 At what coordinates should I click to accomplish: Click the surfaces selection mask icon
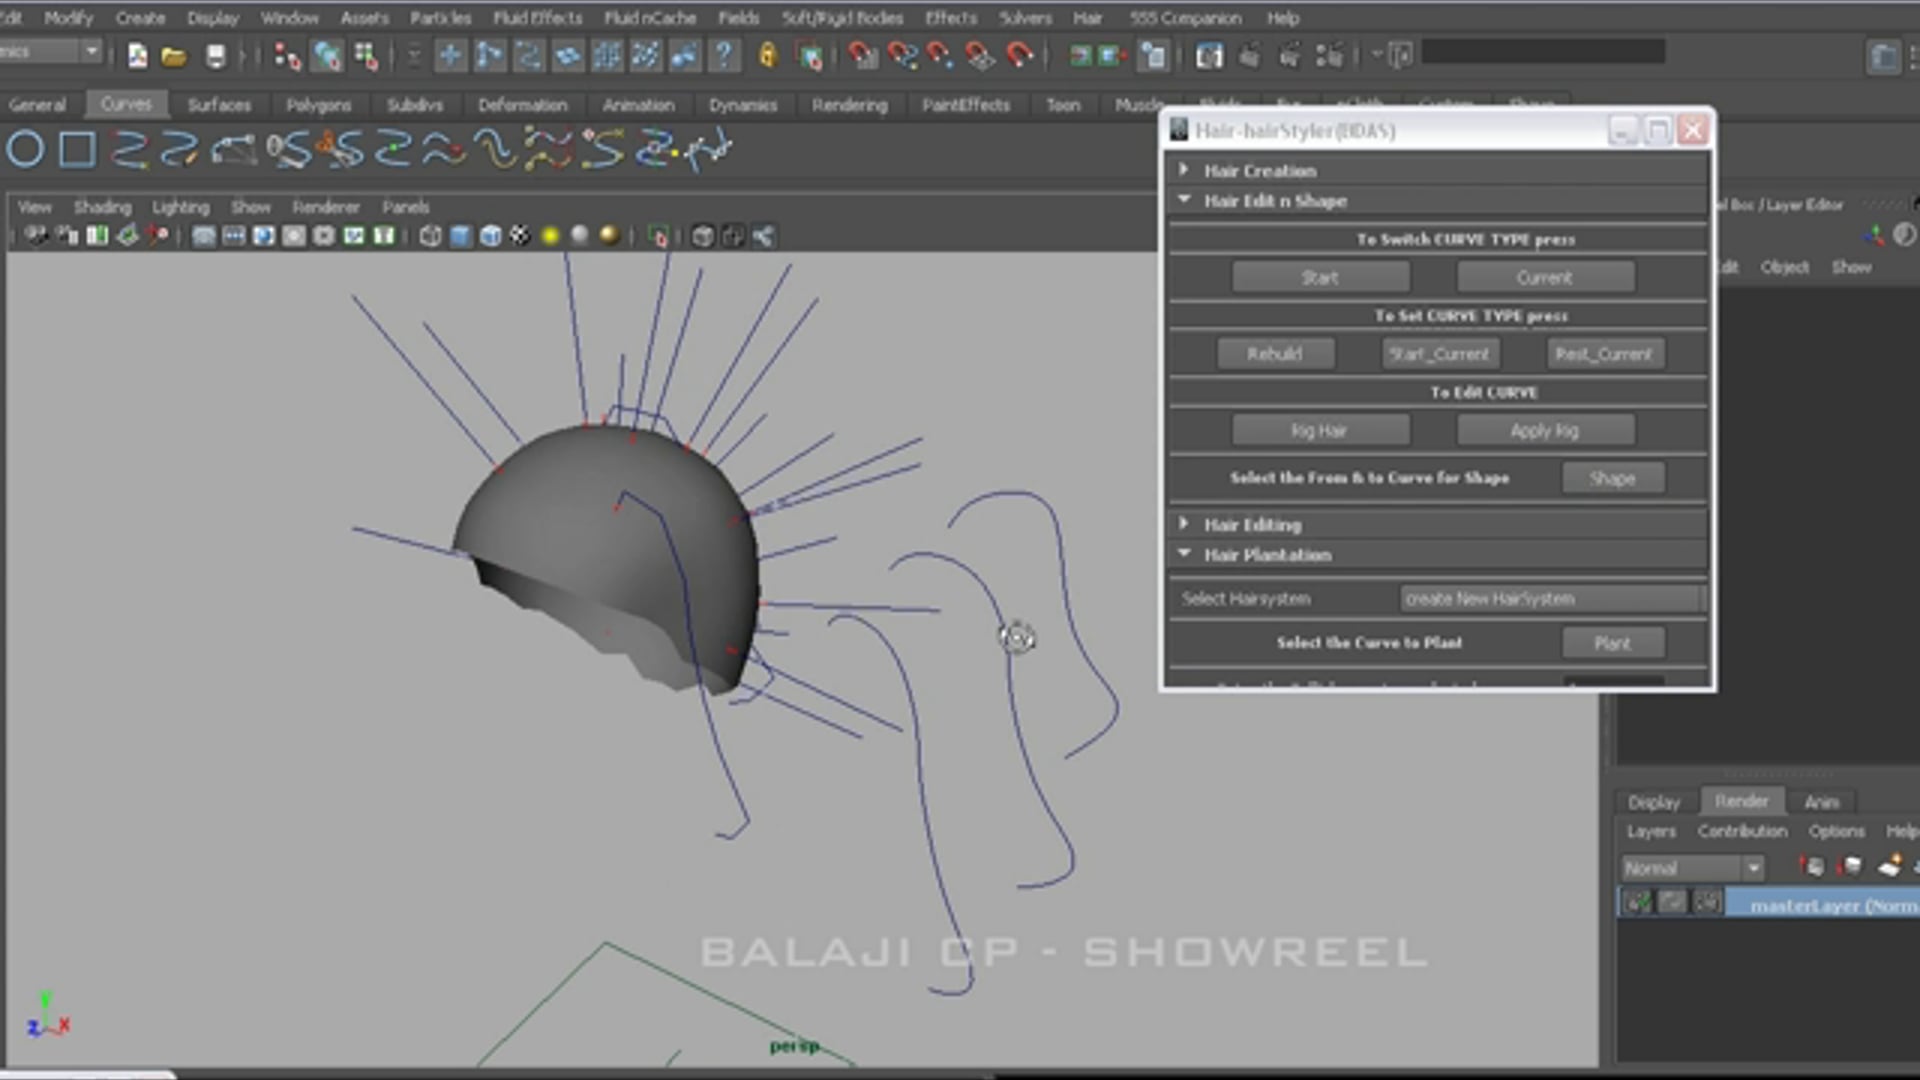coord(567,56)
